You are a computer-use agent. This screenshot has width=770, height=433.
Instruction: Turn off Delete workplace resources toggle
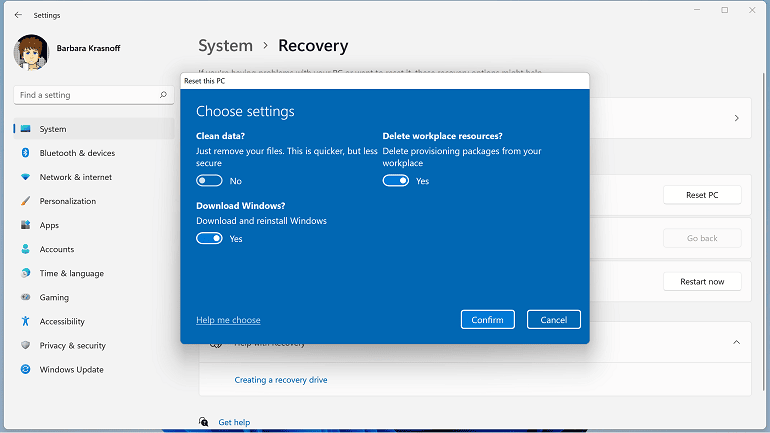click(x=396, y=181)
